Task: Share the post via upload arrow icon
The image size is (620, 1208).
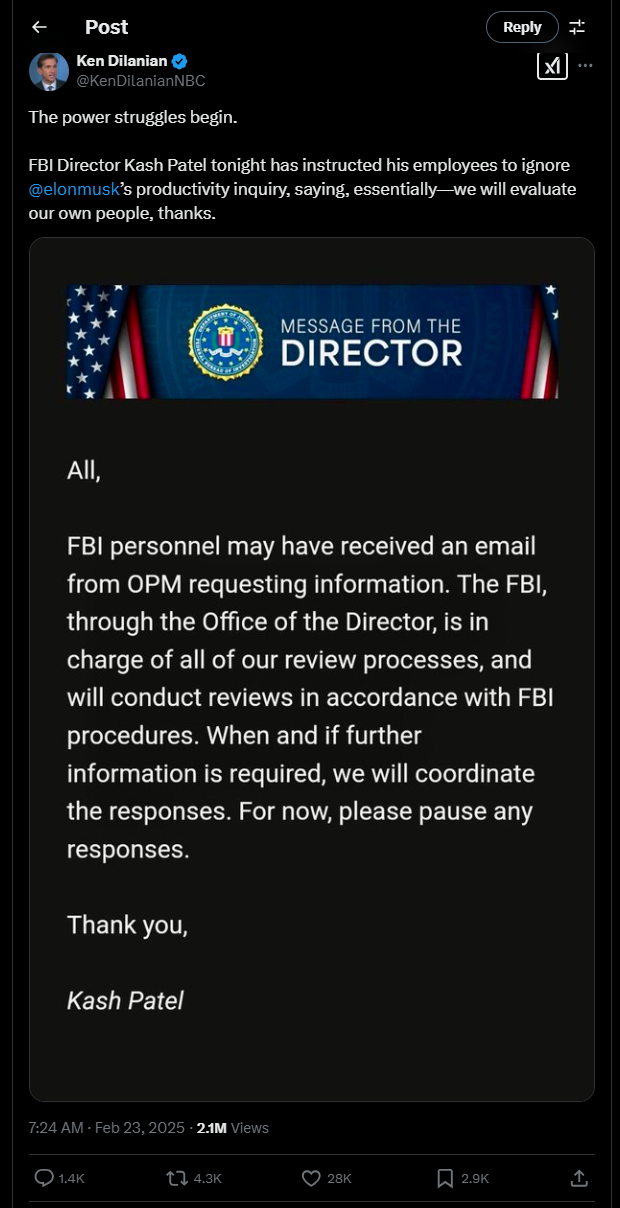Action: point(579,1178)
